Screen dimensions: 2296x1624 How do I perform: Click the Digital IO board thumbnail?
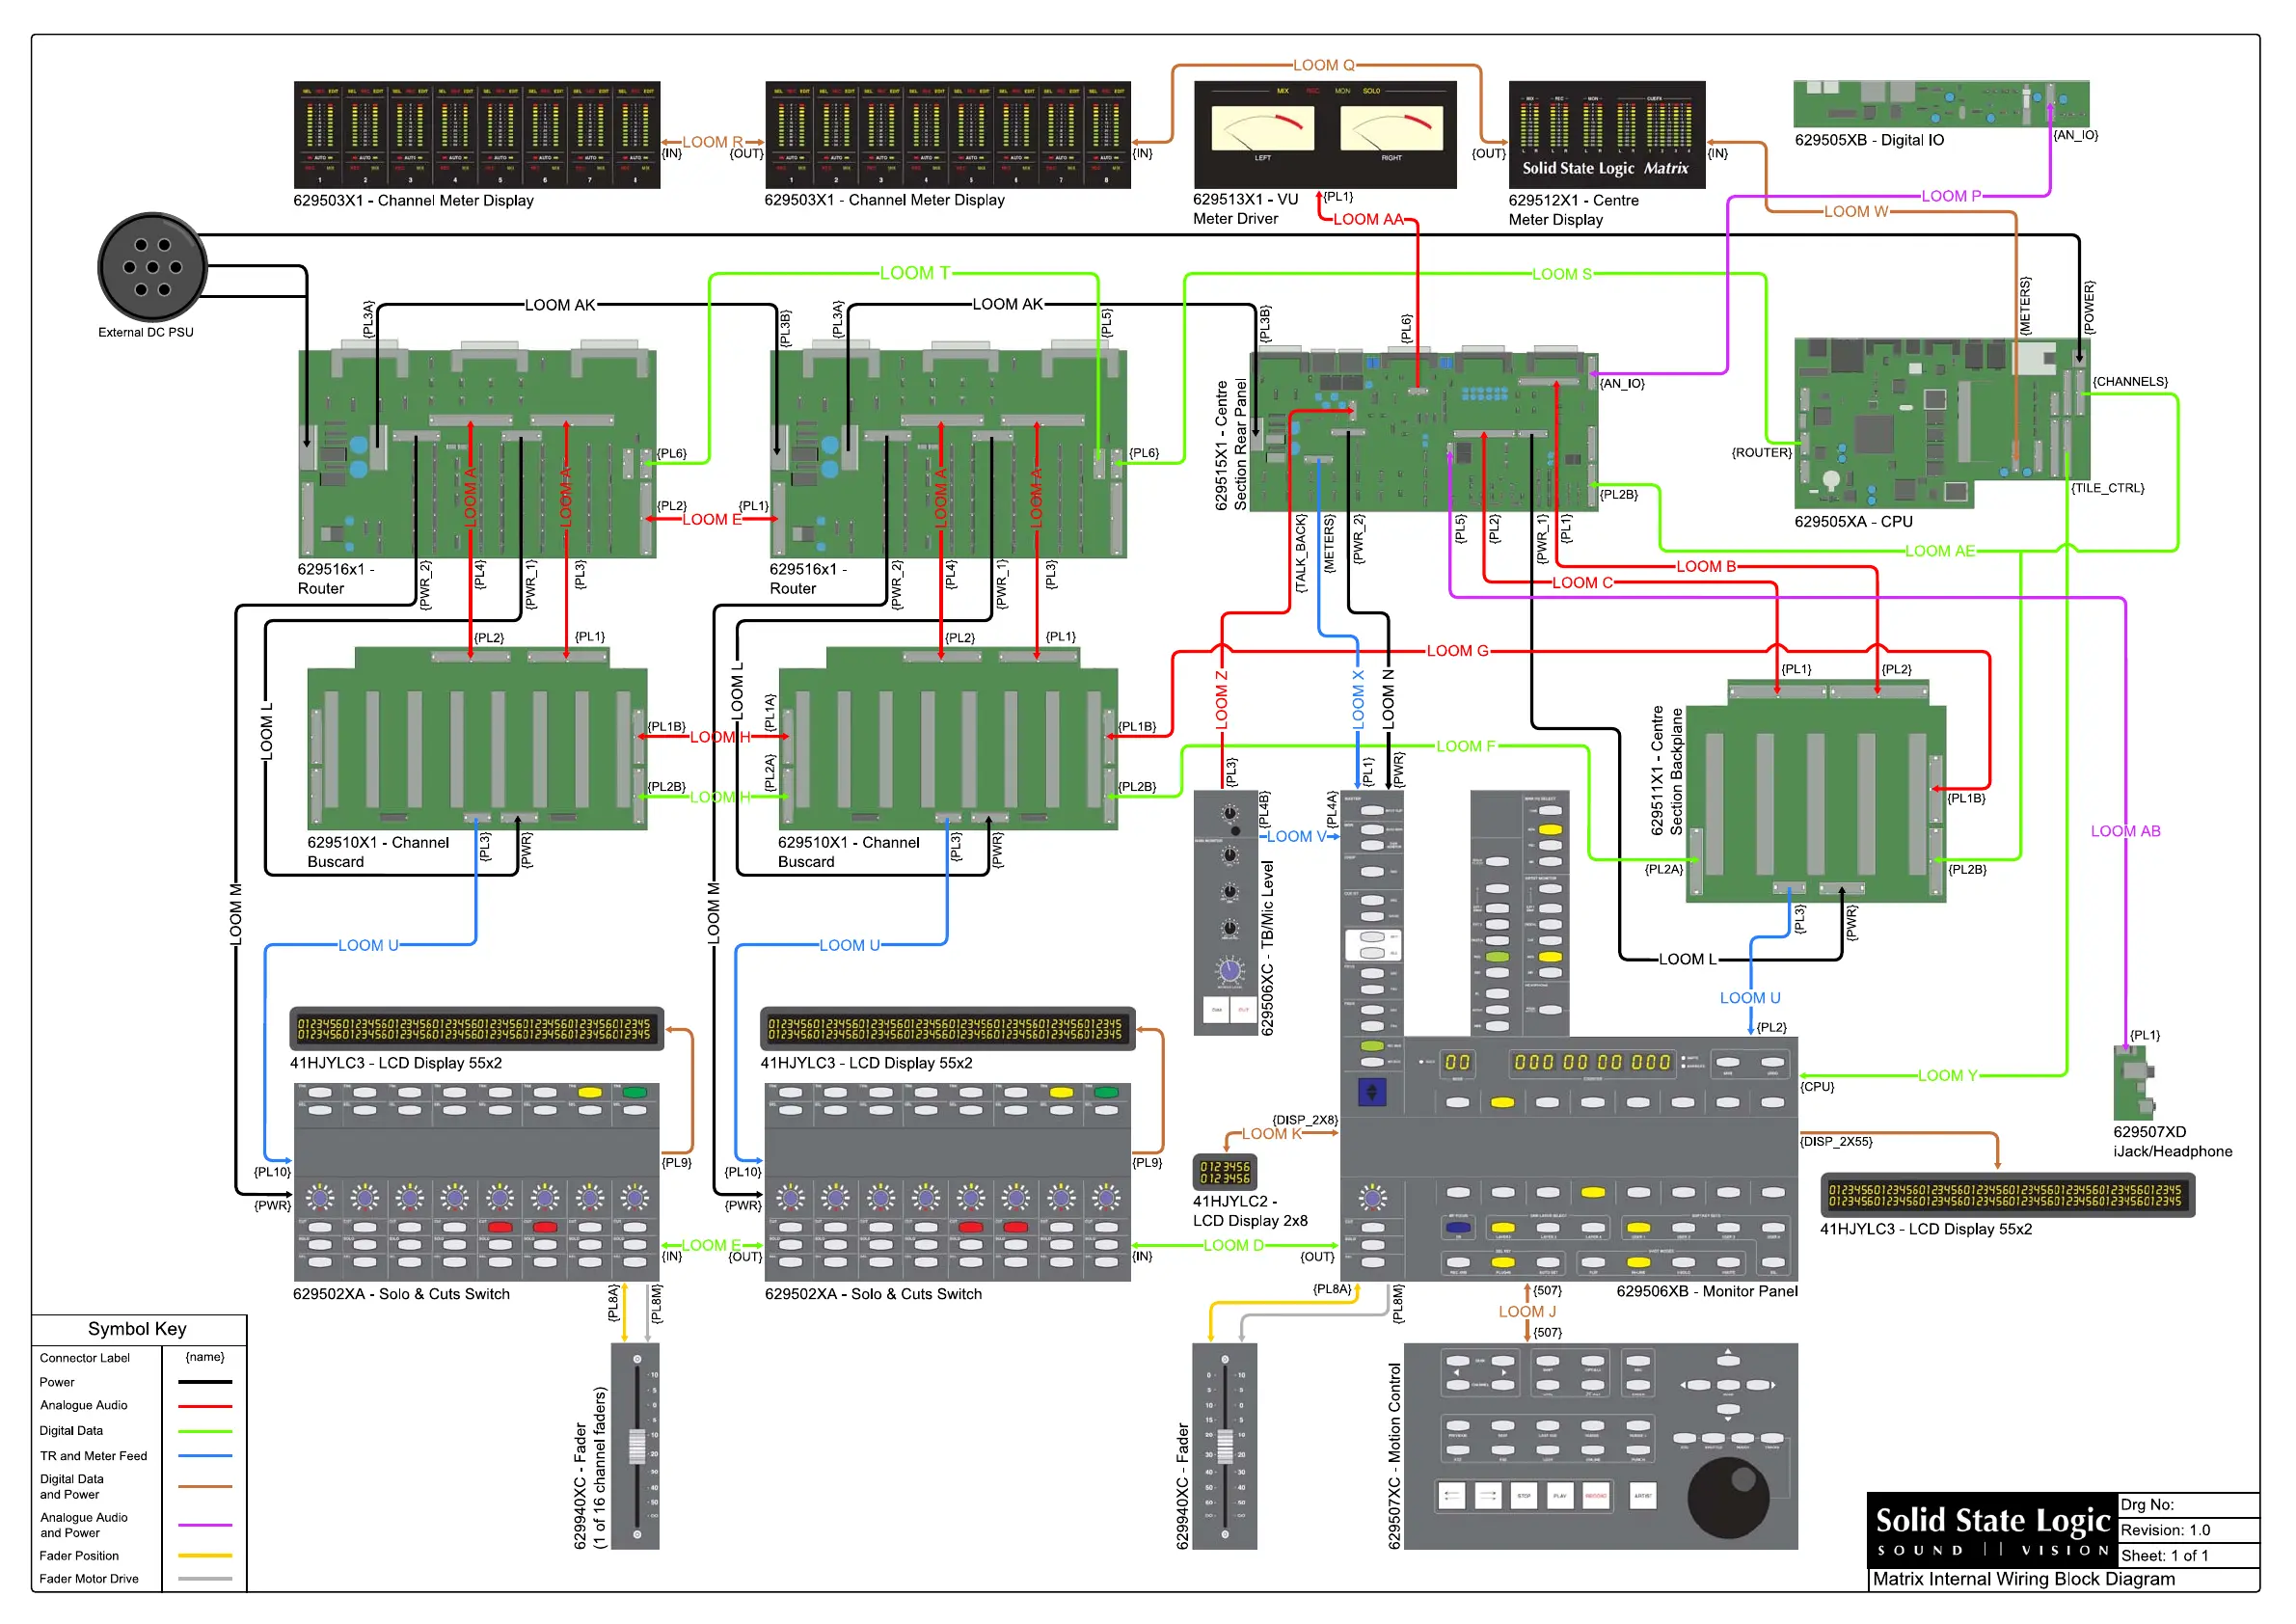(x=1940, y=104)
